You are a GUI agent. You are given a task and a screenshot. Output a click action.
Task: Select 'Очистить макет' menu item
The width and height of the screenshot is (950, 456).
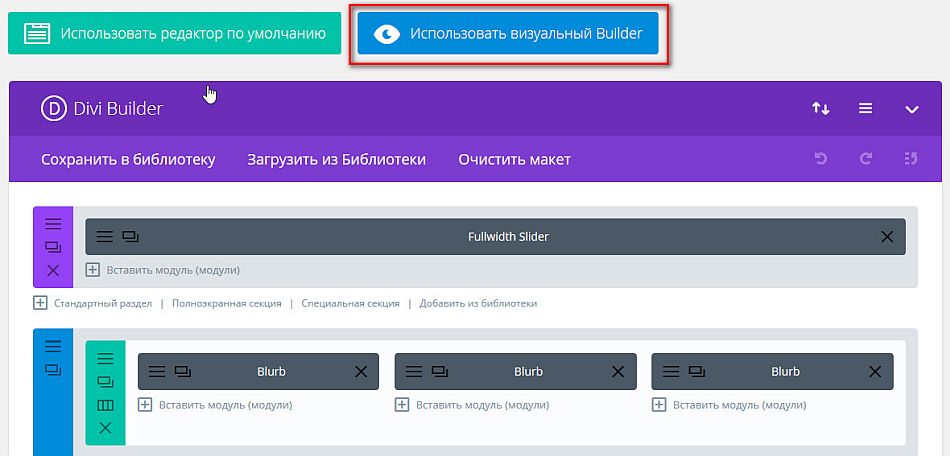click(514, 160)
